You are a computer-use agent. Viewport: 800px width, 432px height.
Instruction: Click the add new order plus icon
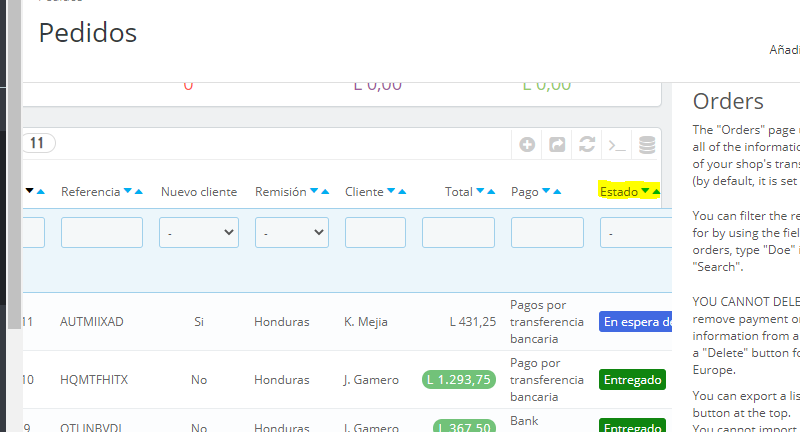[527, 145]
